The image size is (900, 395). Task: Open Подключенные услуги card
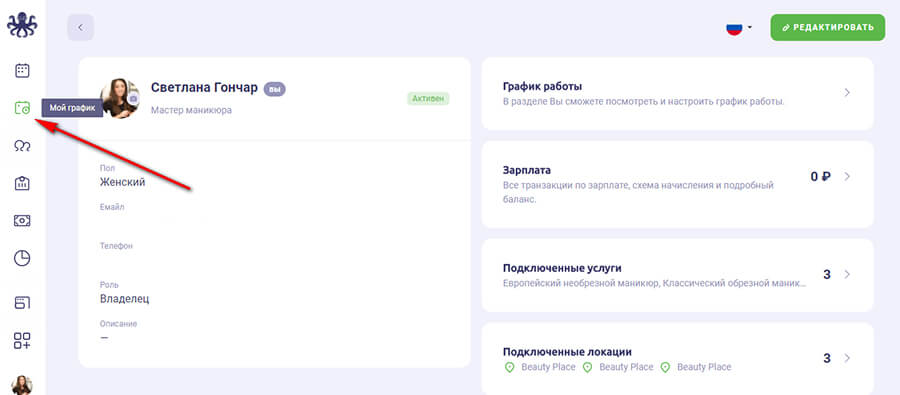click(x=677, y=276)
